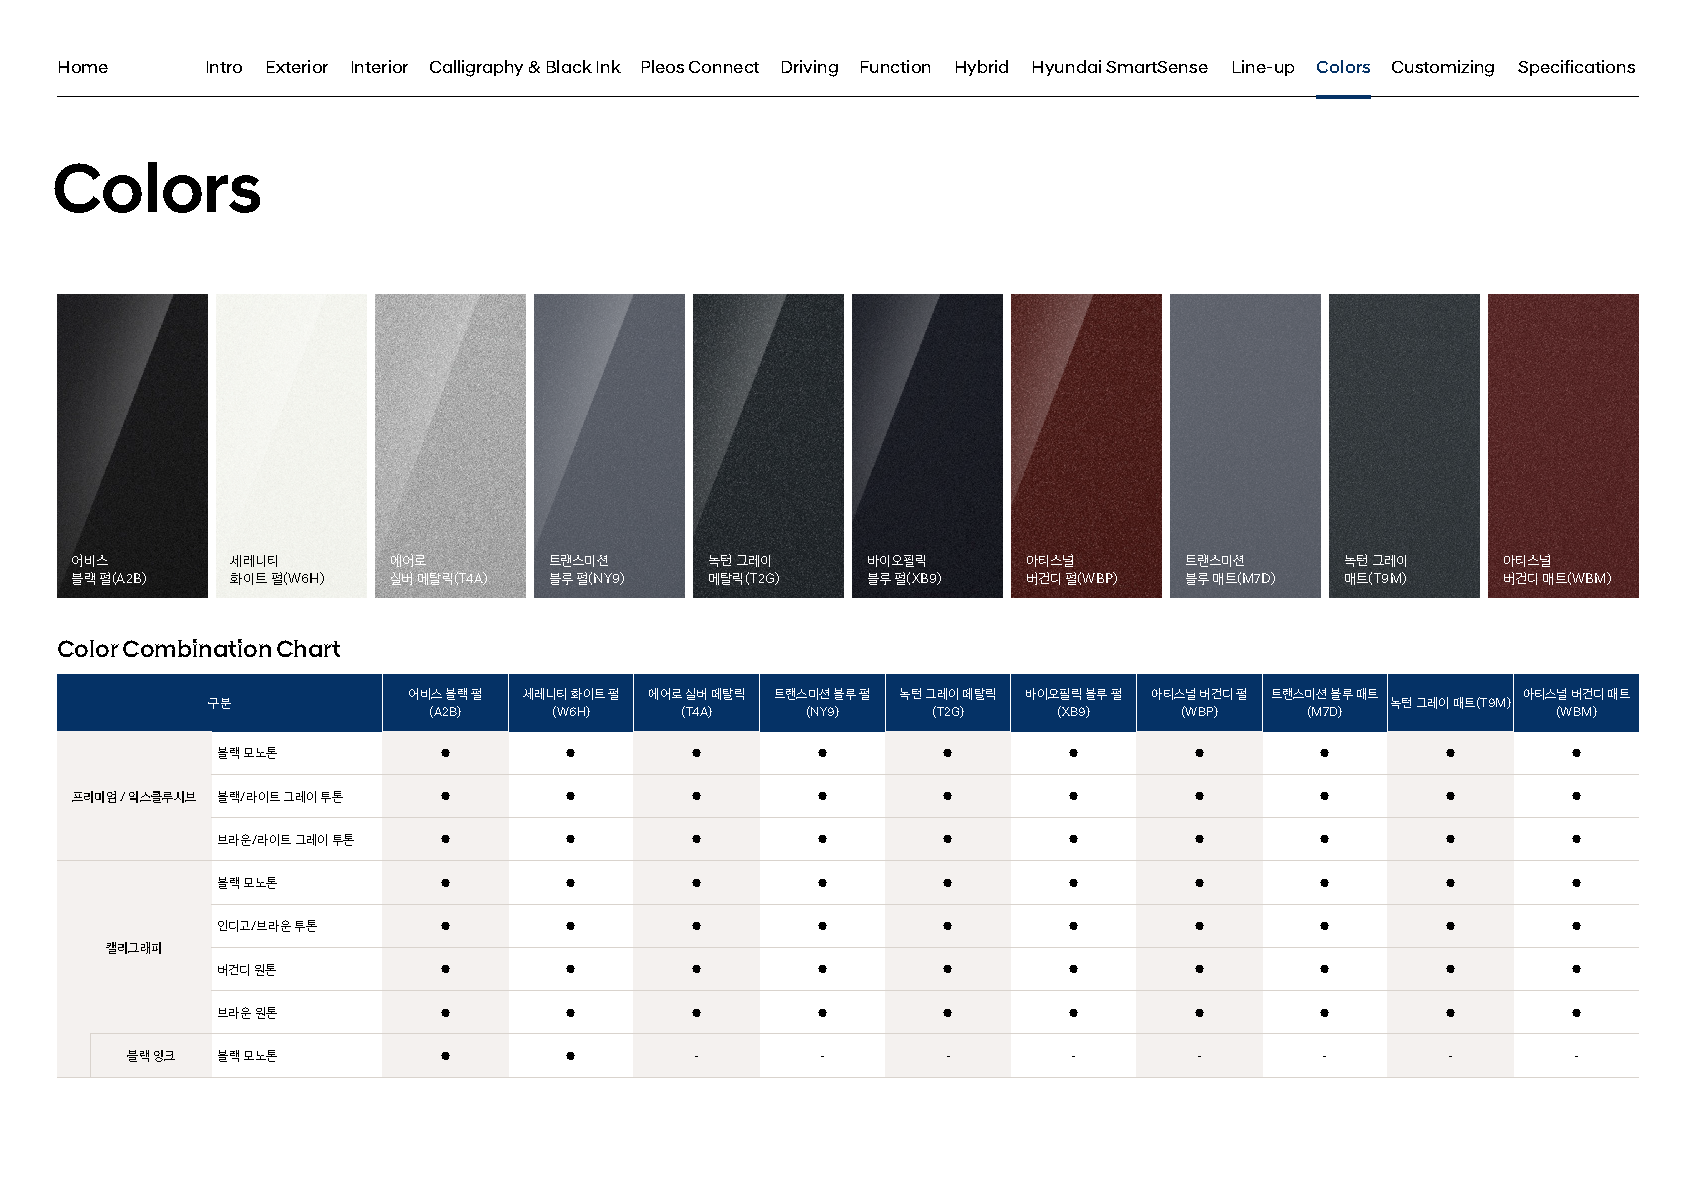Open the Pleos Connect section
This screenshot has width=1696, height=1191.
(700, 67)
